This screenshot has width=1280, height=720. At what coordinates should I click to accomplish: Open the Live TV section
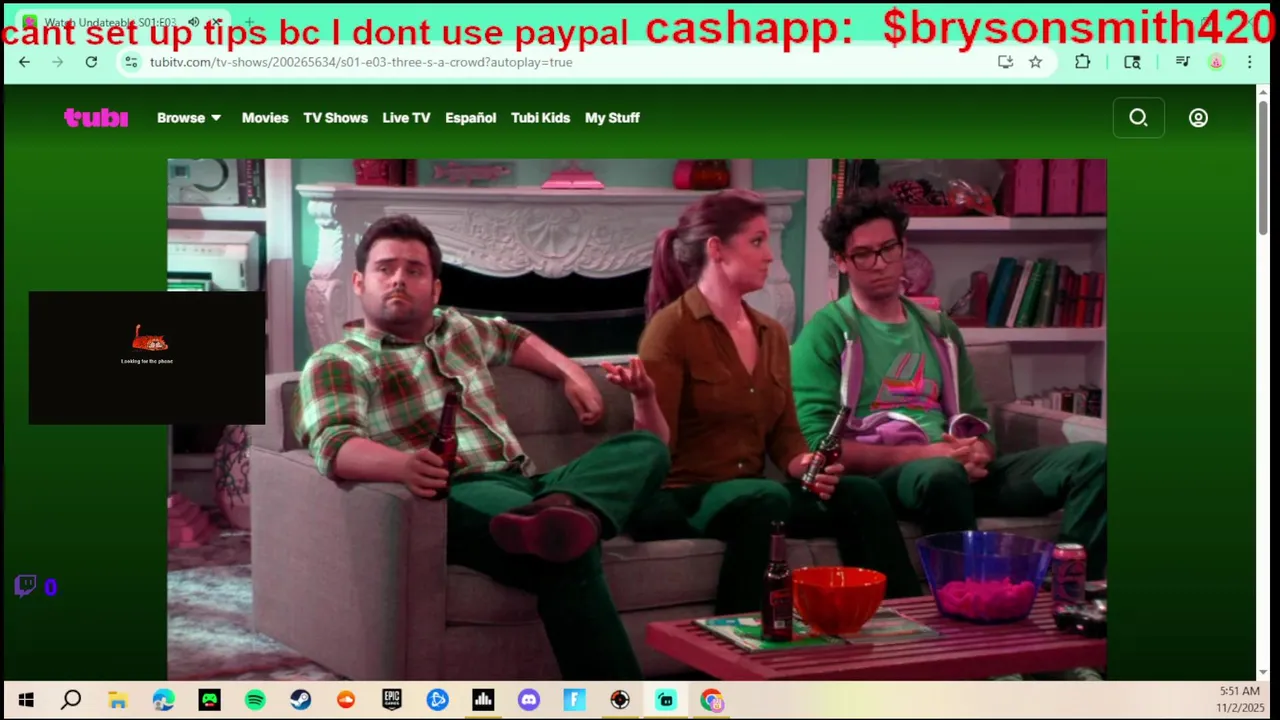406,118
